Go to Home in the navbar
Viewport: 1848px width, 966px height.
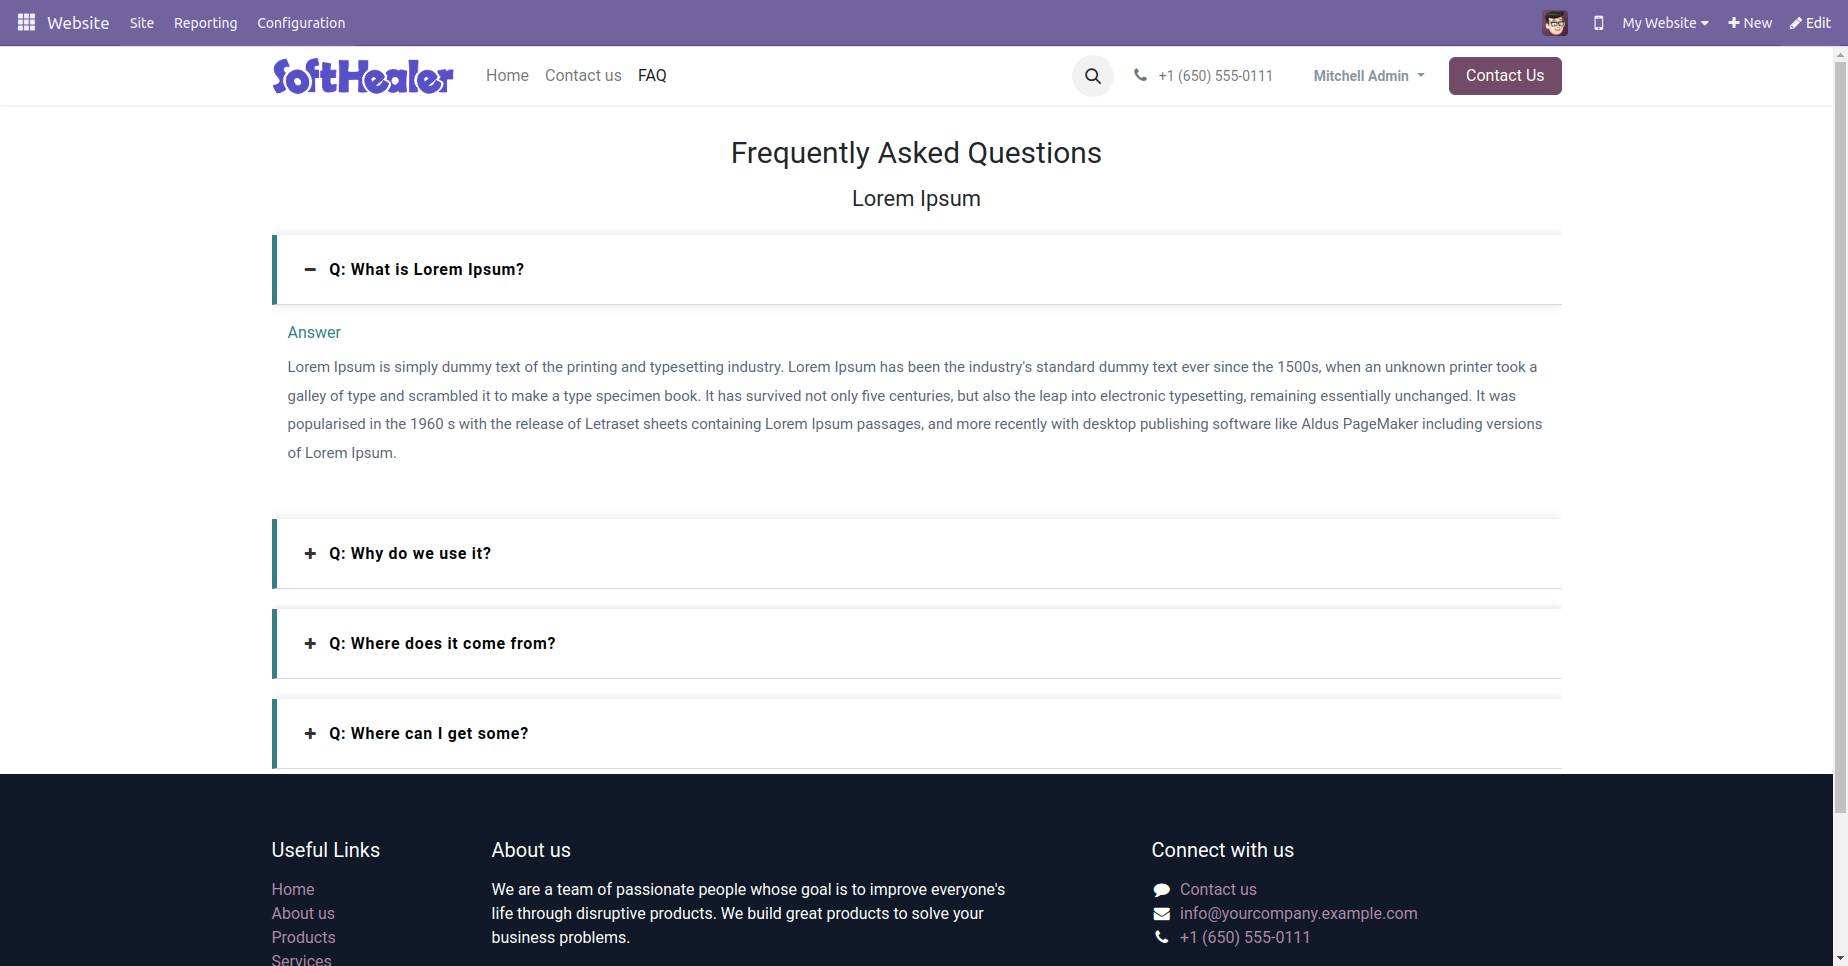point(507,76)
